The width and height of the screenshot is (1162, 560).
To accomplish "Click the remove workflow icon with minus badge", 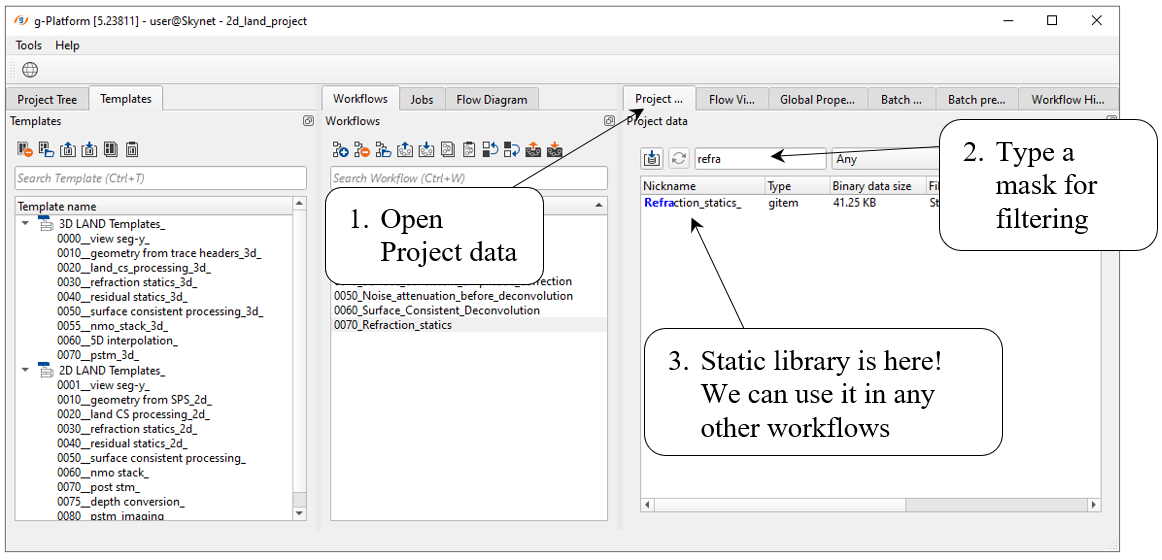I will click(x=362, y=150).
